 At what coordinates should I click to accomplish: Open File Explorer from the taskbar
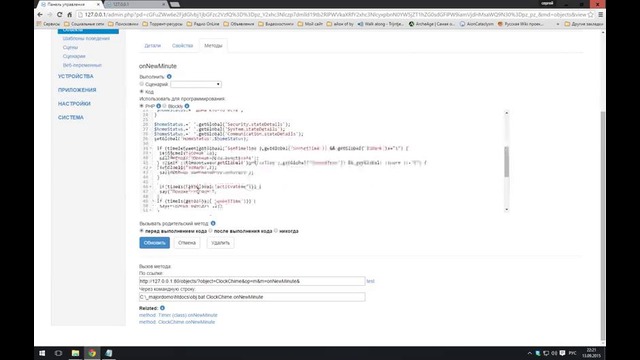coord(76,353)
